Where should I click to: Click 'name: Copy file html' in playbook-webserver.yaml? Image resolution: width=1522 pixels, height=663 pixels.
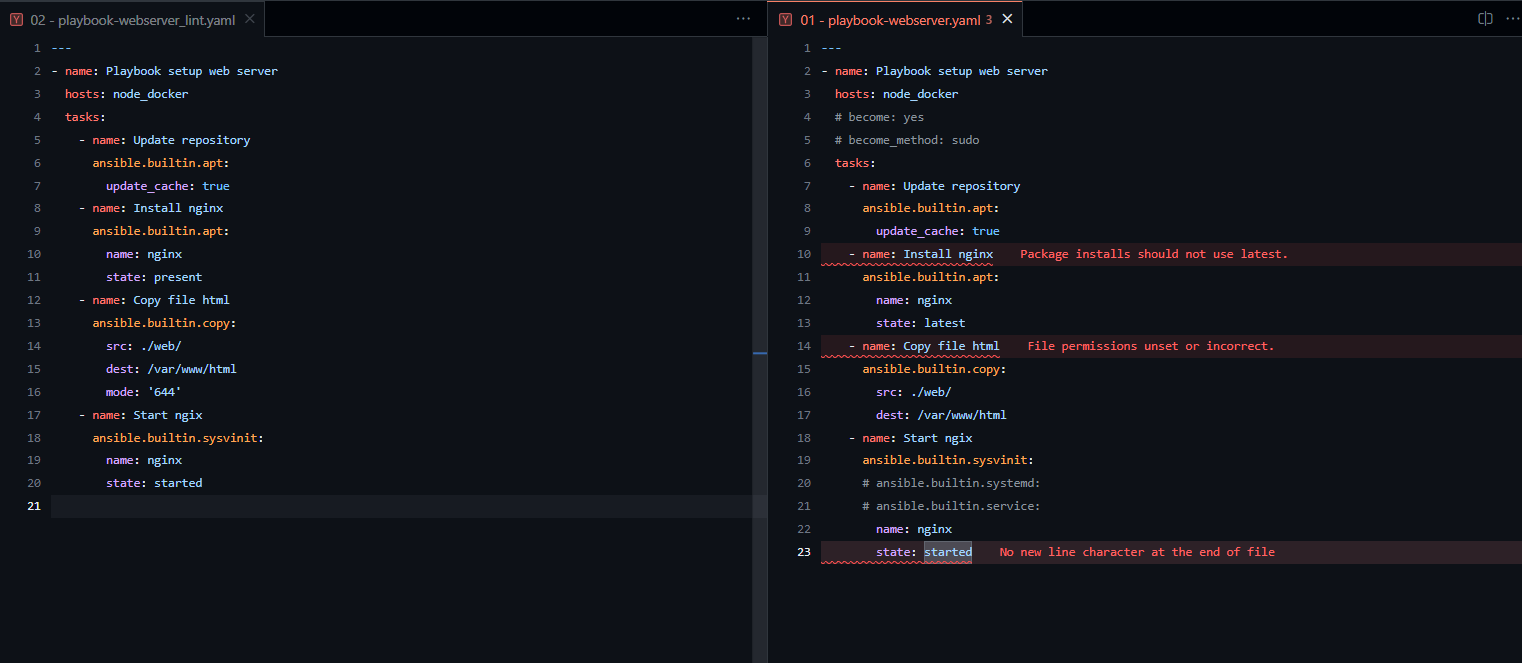coord(931,346)
